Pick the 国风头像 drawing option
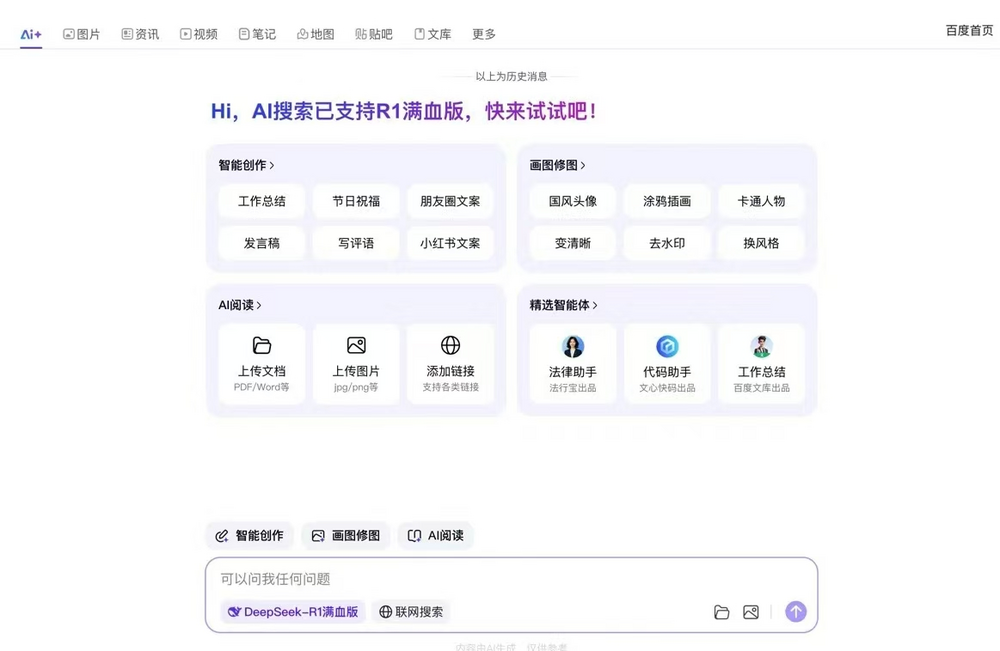This screenshot has width=1000, height=651. (573, 201)
